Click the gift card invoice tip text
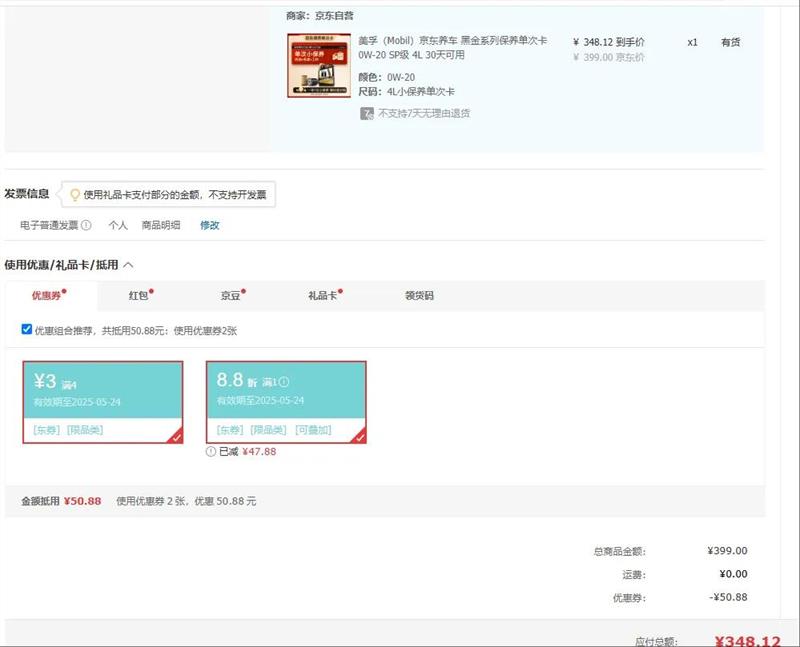Image resolution: width=800 pixels, height=647 pixels. pos(175,195)
